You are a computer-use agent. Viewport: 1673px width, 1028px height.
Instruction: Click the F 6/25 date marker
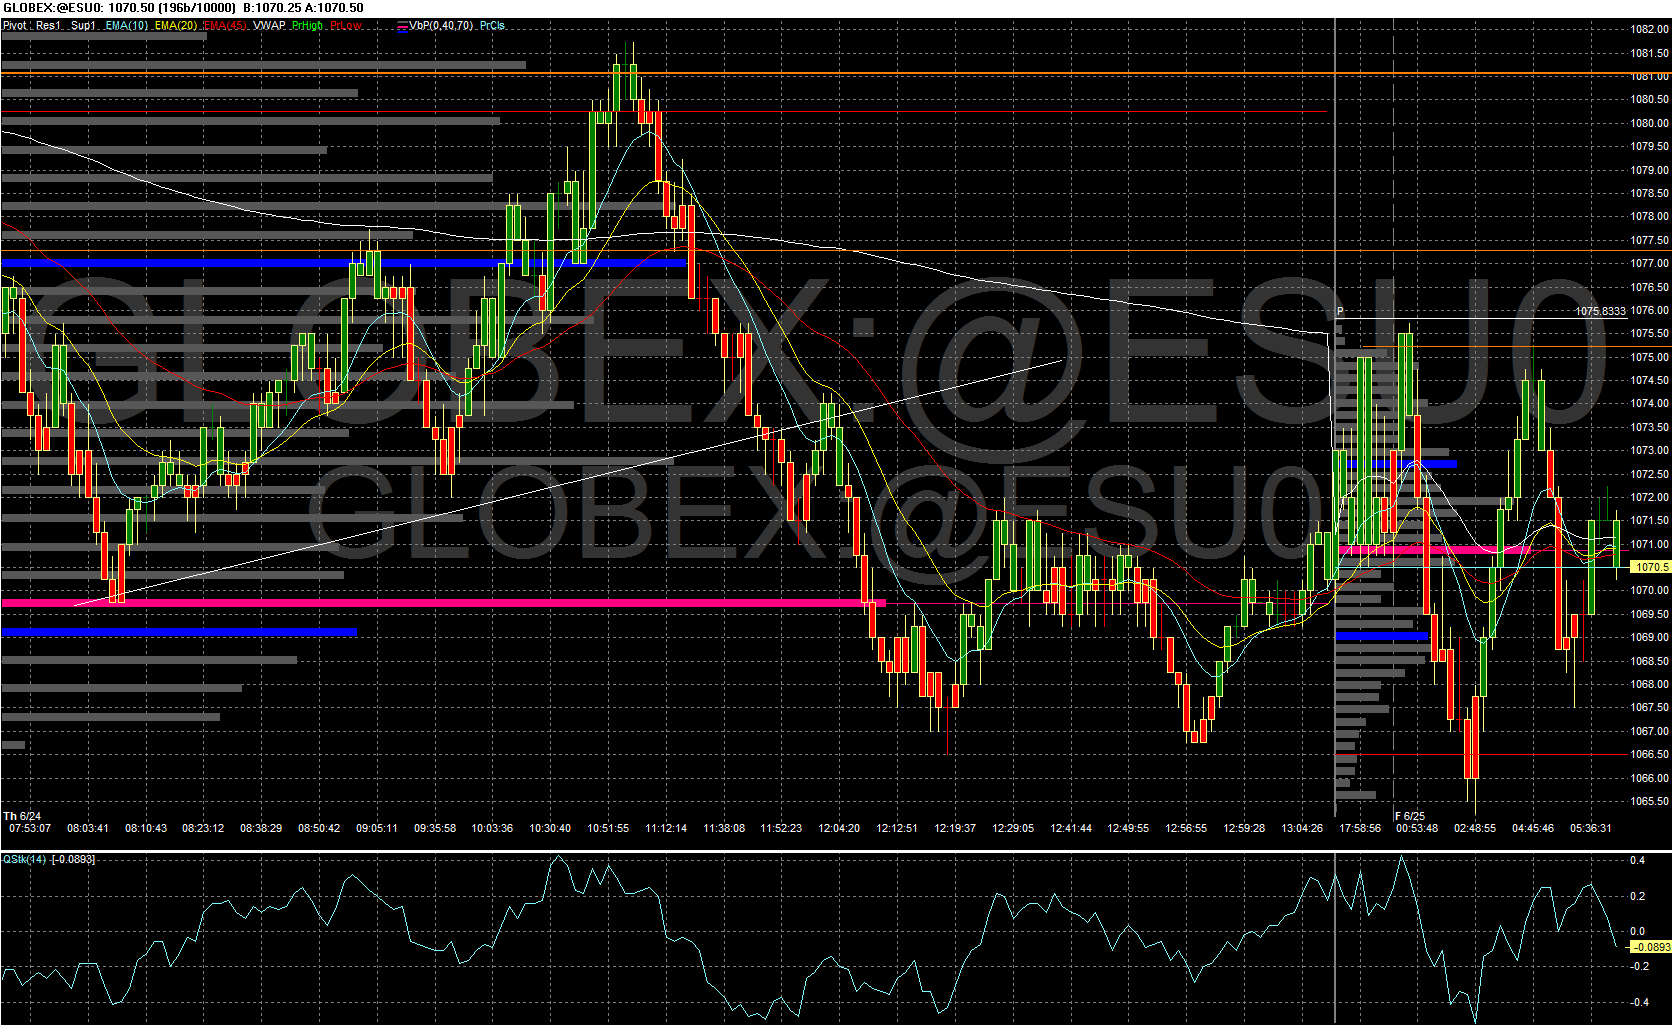[1411, 817]
